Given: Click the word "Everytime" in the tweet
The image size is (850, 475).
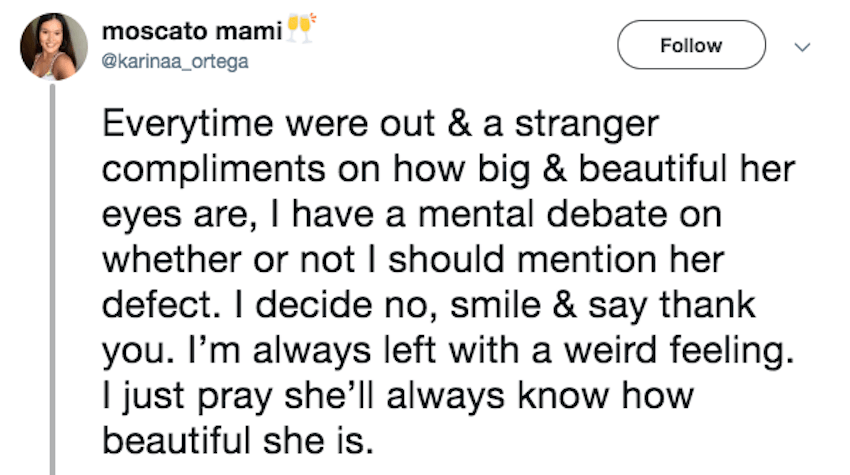Looking at the screenshot, I should pos(188,125).
